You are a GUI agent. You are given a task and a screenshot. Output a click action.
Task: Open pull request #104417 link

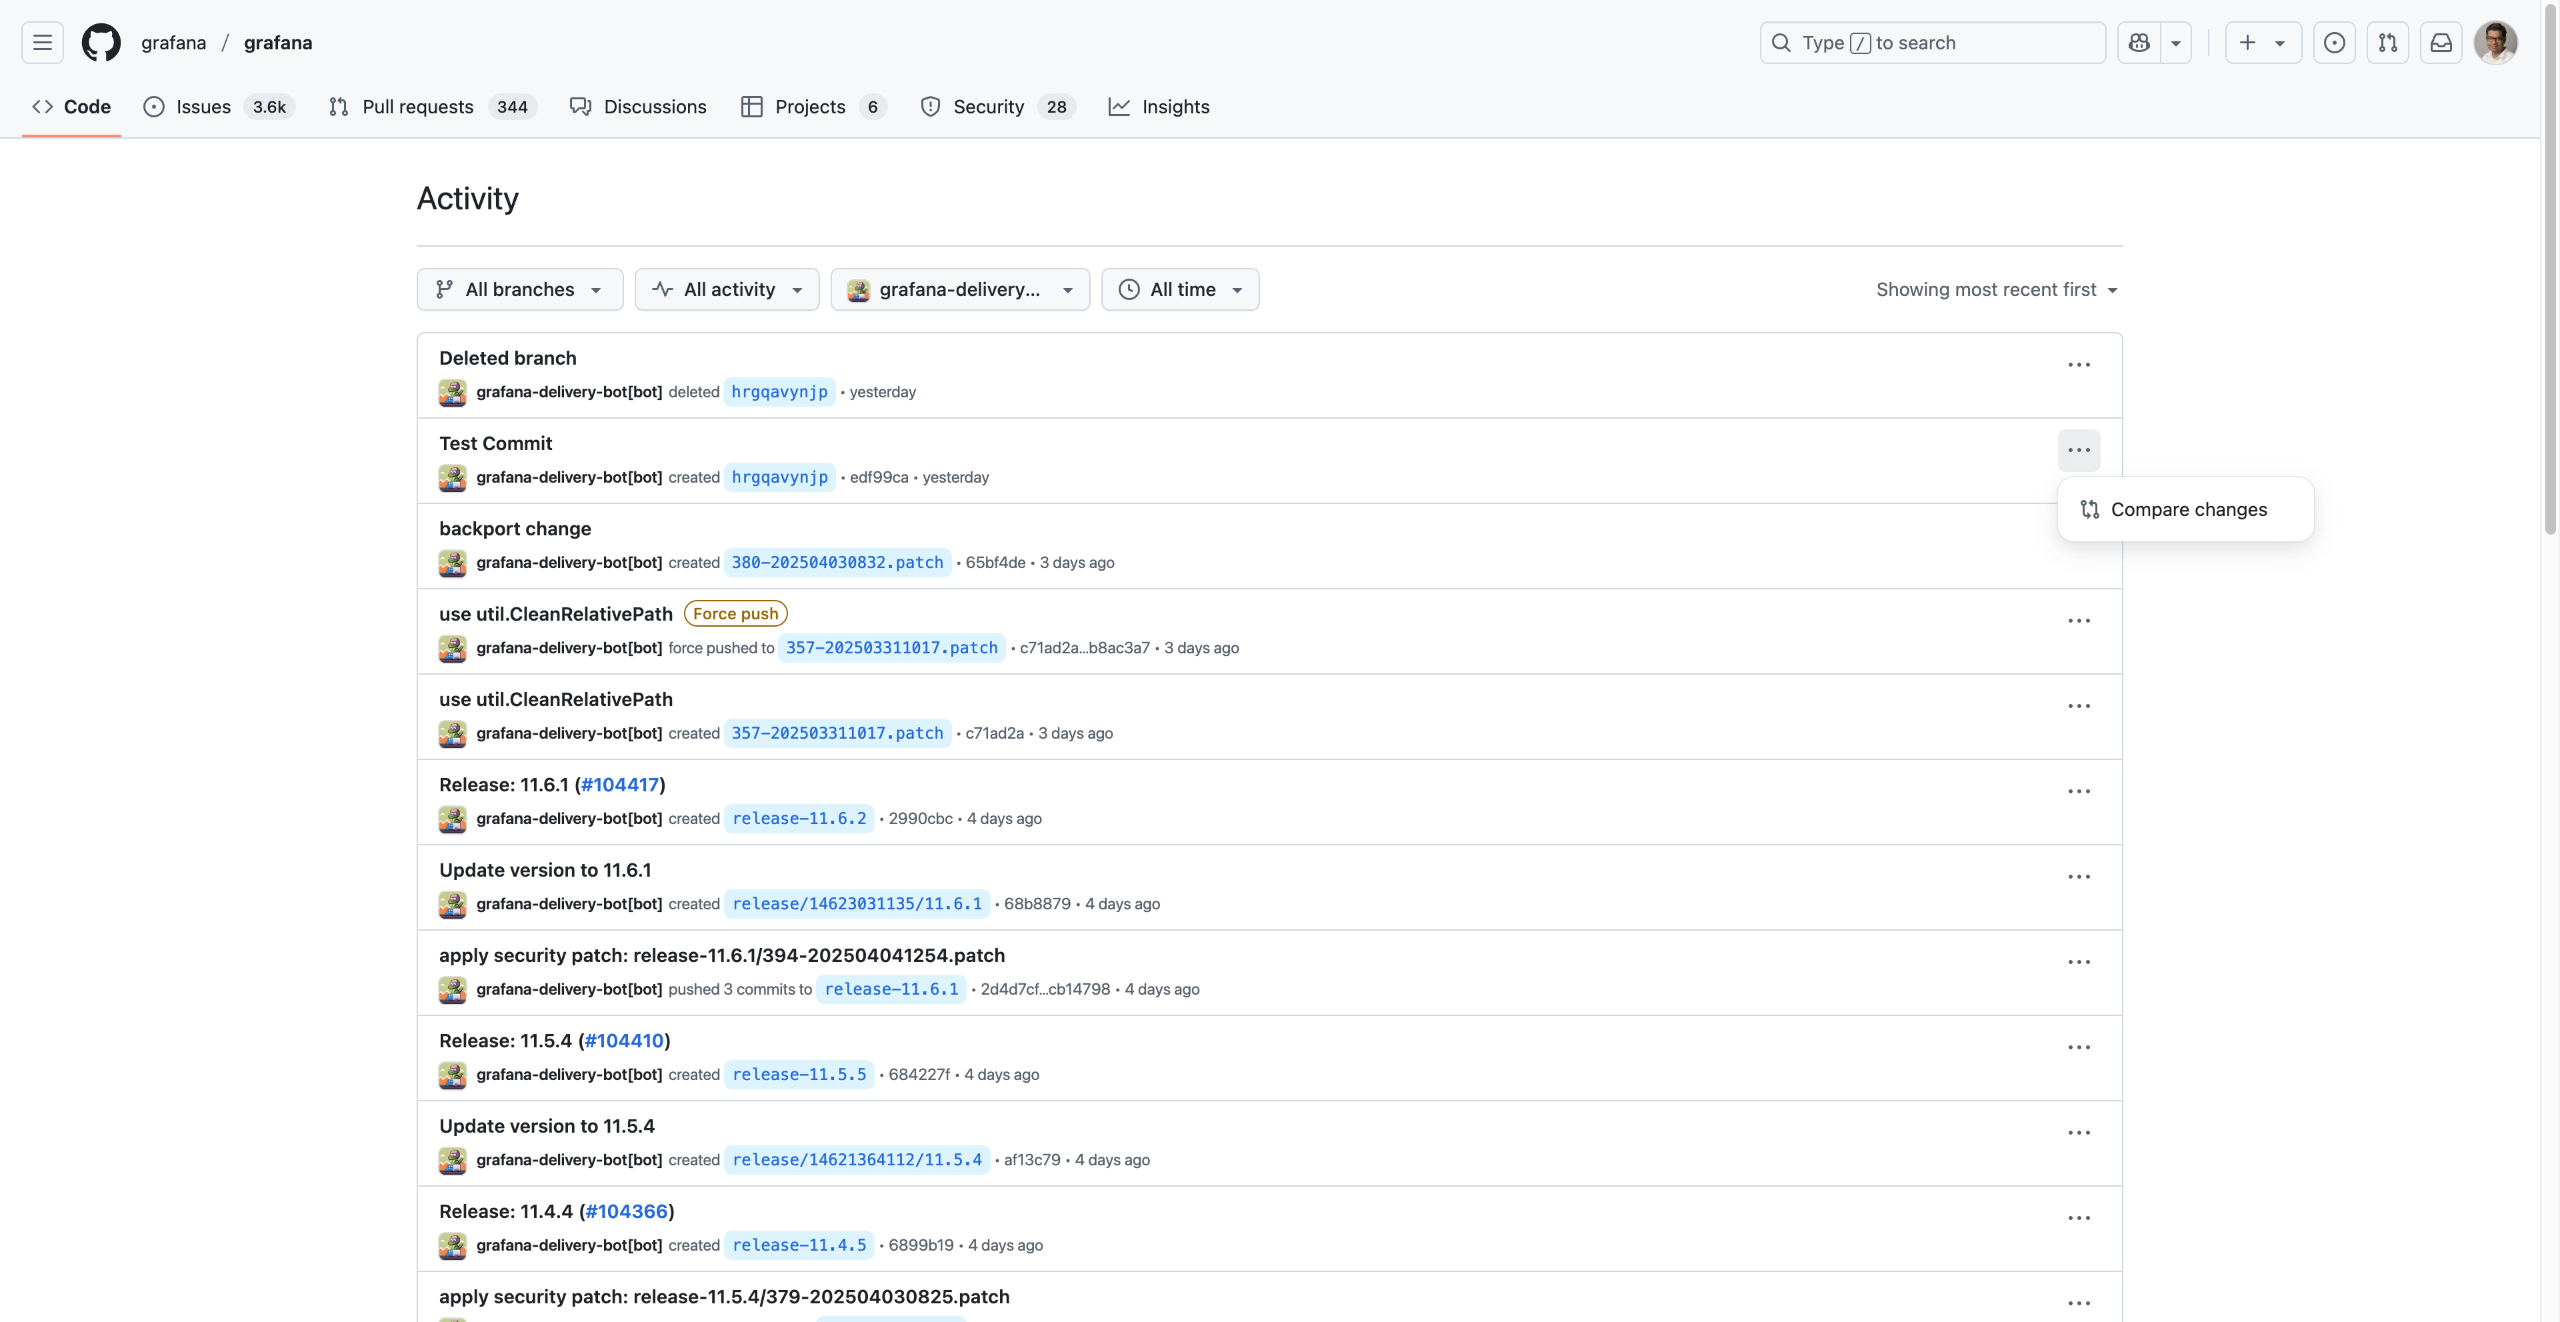click(620, 785)
